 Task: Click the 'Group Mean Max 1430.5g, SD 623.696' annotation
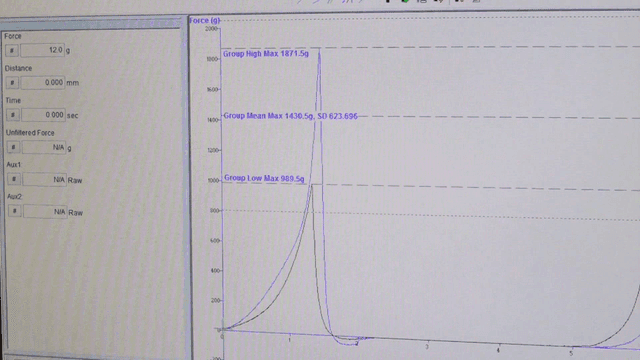(290, 116)
